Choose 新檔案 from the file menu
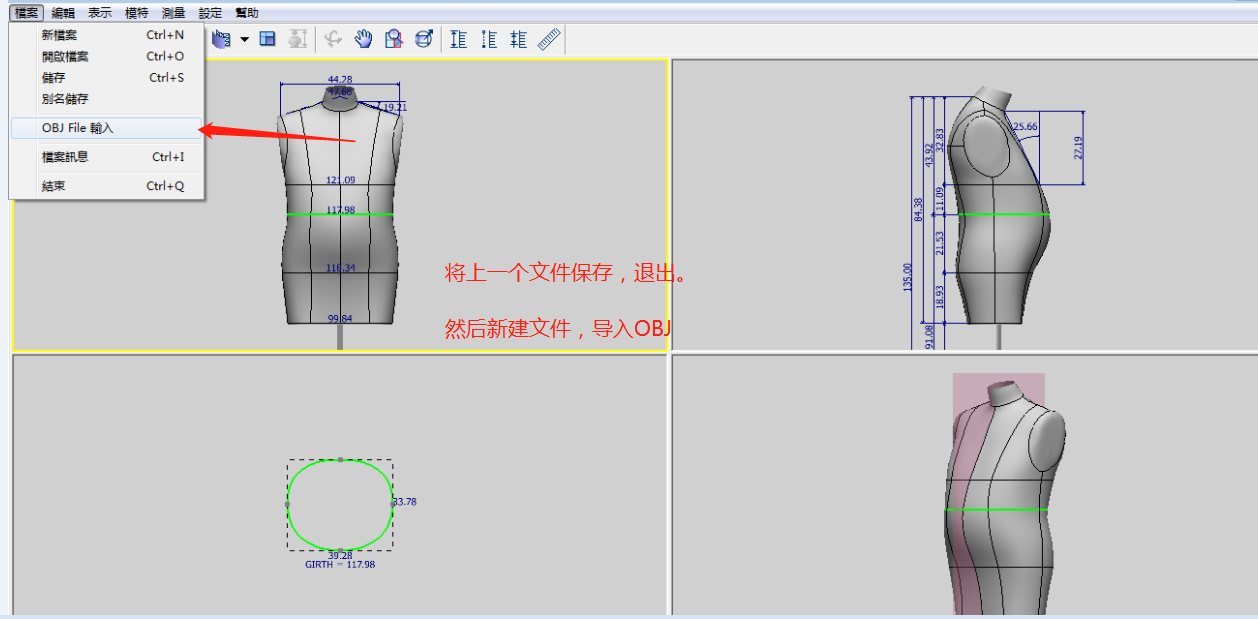The width and height of the screenshot is (1258, 619). click(x=106, y=35)
